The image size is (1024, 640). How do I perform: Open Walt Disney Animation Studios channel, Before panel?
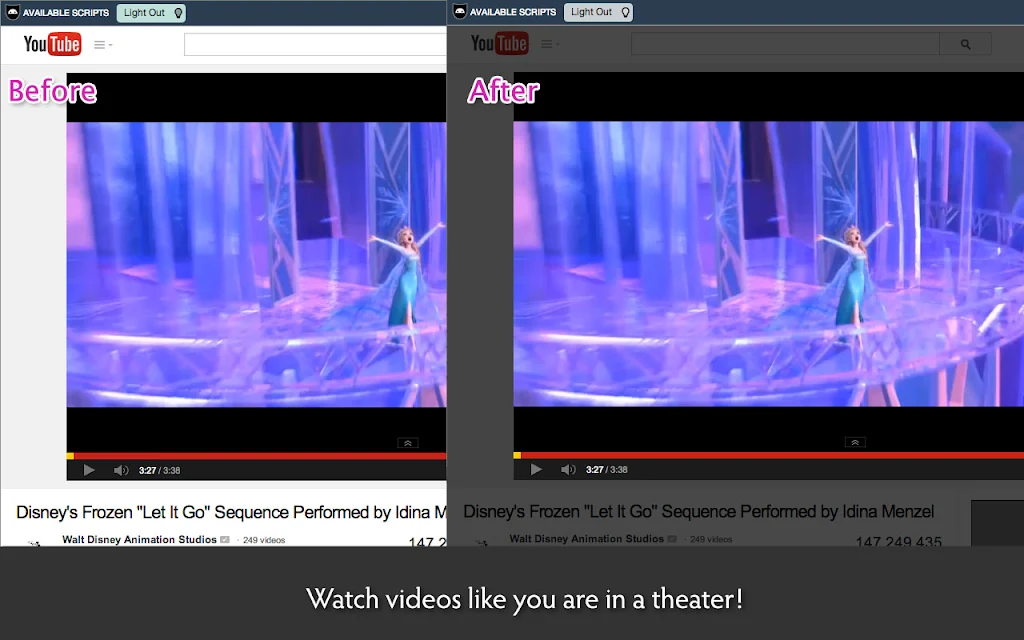click(139, 539)
